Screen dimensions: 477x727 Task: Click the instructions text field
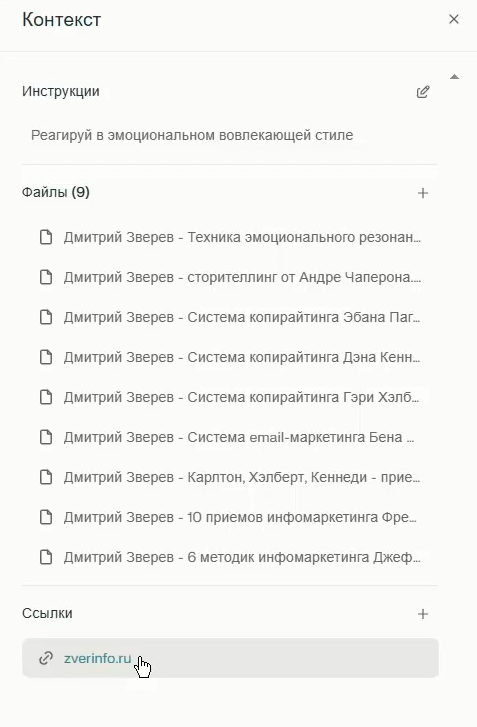(x=230, y=135)
